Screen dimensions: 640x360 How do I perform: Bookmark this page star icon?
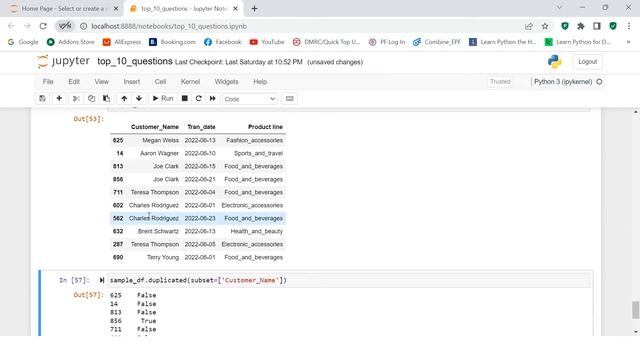tap(545, 26)
